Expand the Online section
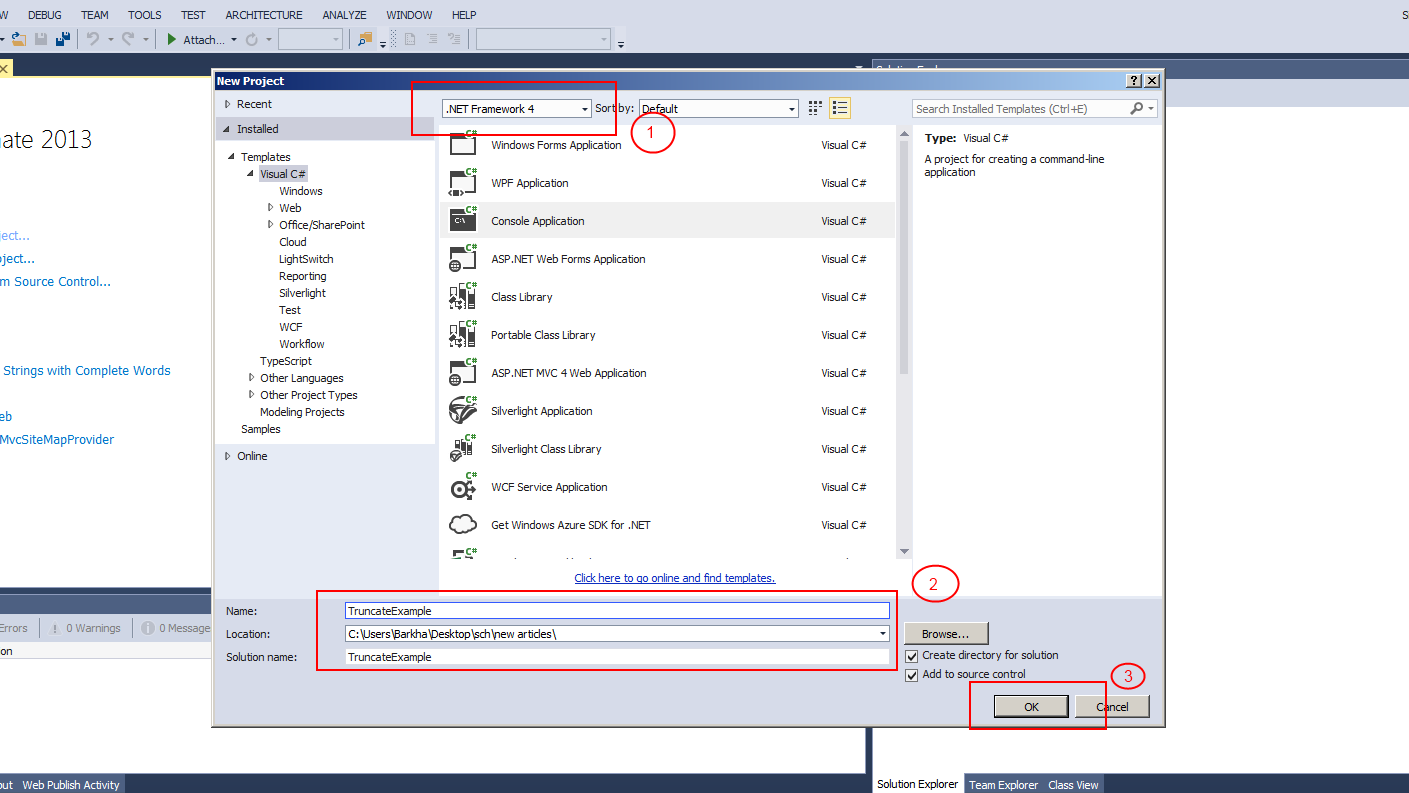 228,456
